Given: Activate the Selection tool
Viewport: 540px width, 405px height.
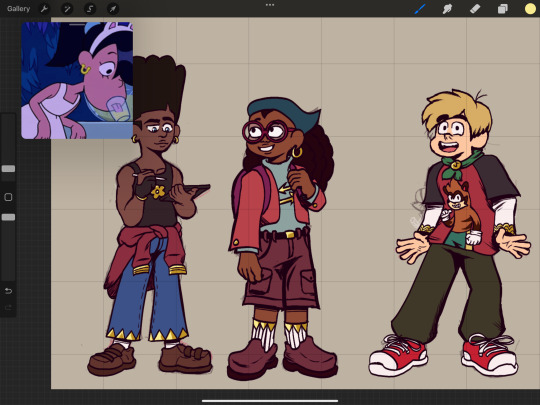Looking at the screenshot, I should [x=90, y=9].
